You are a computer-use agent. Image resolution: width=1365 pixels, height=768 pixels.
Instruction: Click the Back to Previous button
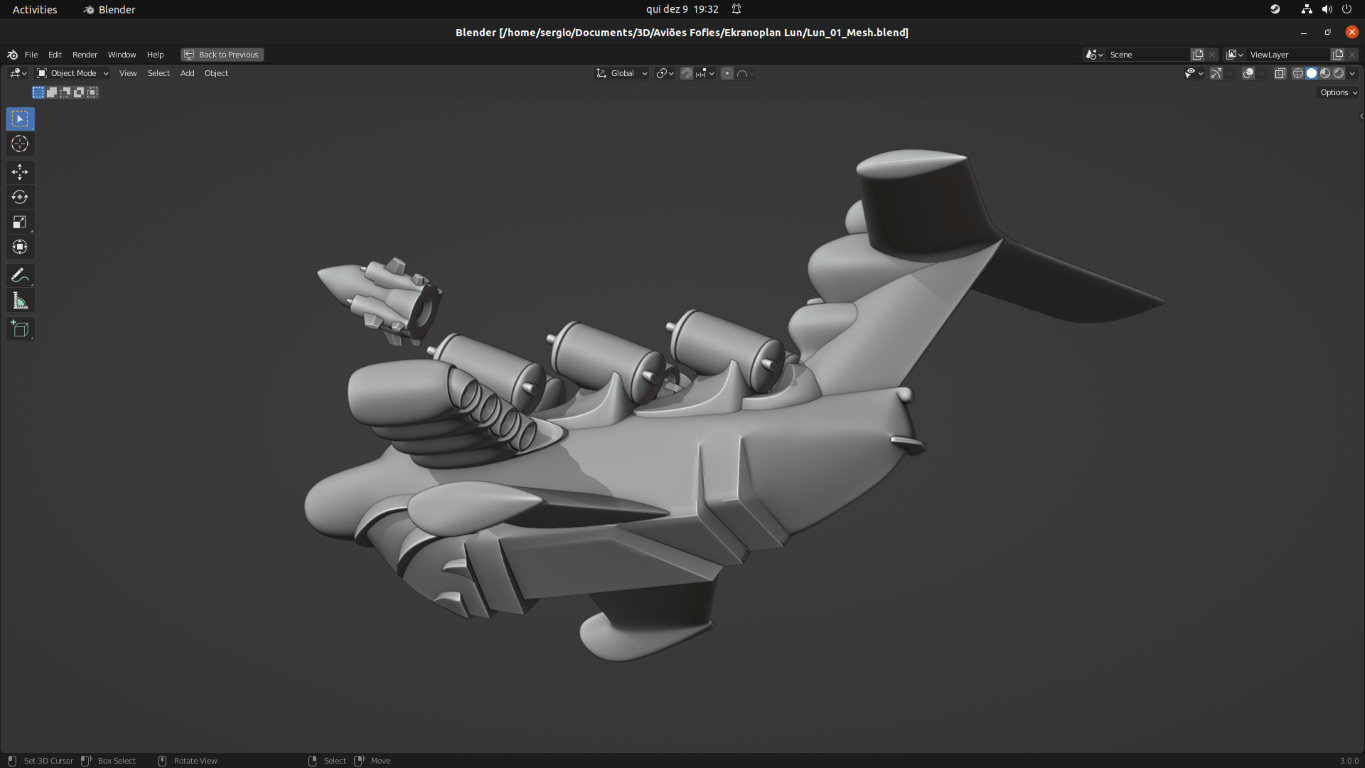222,55
